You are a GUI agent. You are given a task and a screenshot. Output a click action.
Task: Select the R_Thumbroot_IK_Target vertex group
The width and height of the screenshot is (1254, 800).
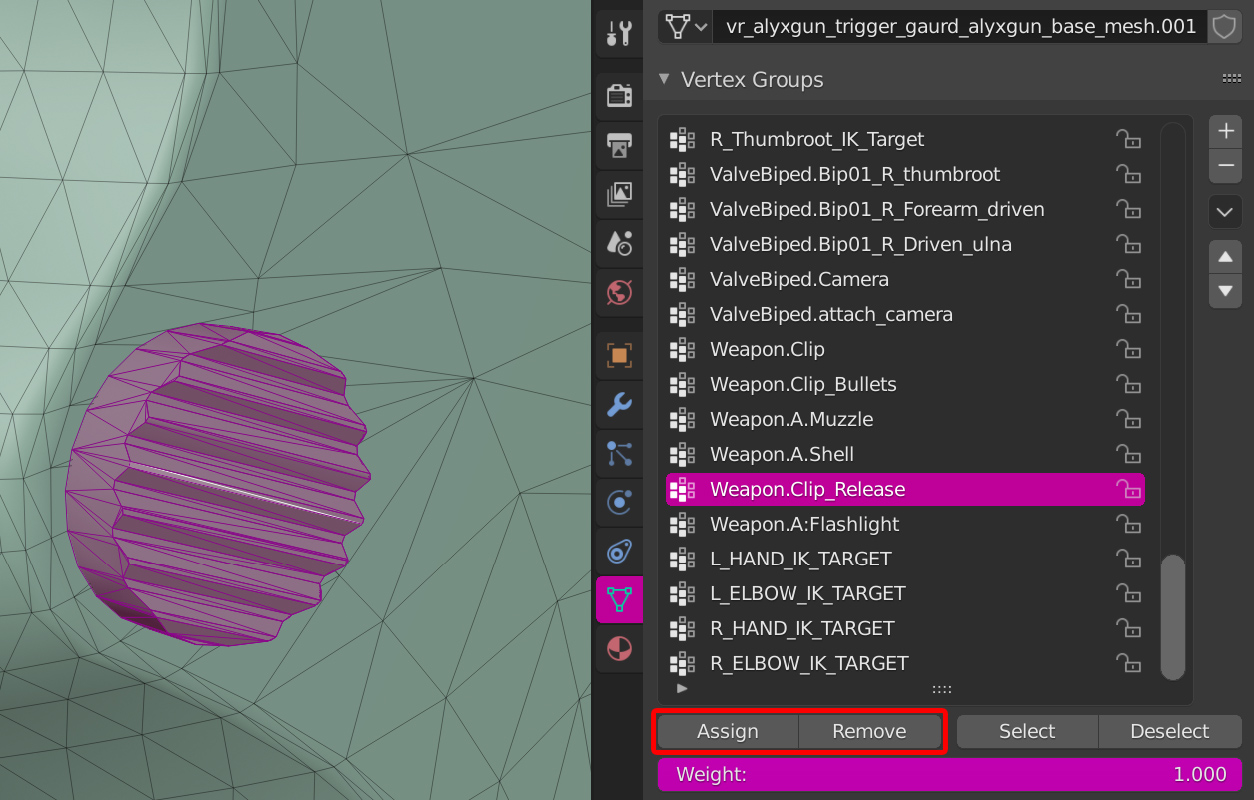pyautogui.click(x=906, y=139)
